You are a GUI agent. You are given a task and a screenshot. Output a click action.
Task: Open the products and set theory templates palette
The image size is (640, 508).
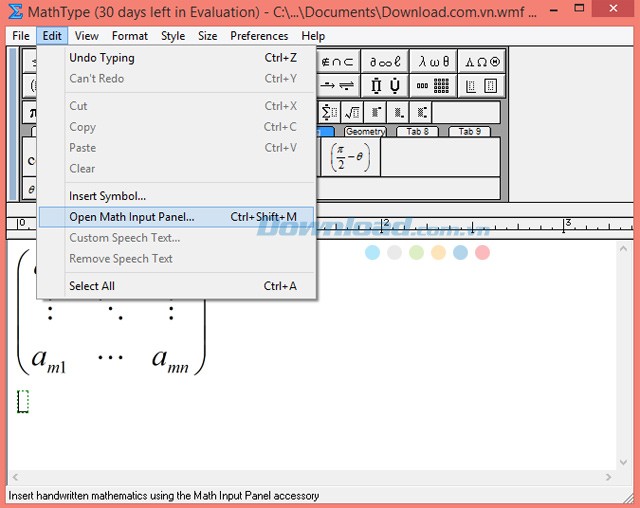(x=384, y=86)
